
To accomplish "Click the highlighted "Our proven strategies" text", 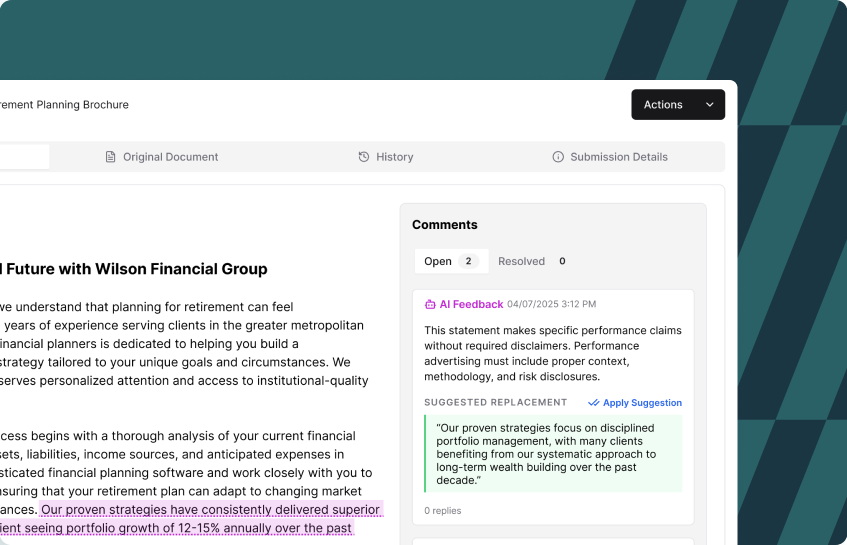I will point(210,509).
